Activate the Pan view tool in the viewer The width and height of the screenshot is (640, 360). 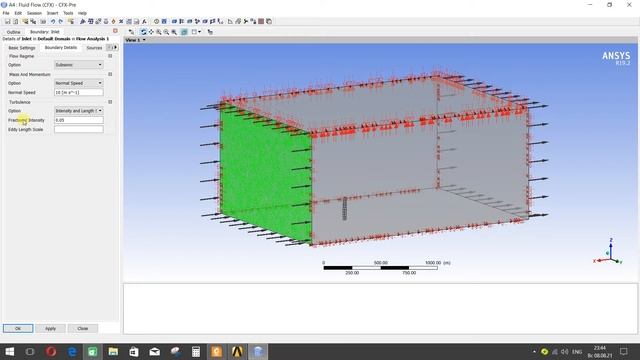tap(151, 32)
